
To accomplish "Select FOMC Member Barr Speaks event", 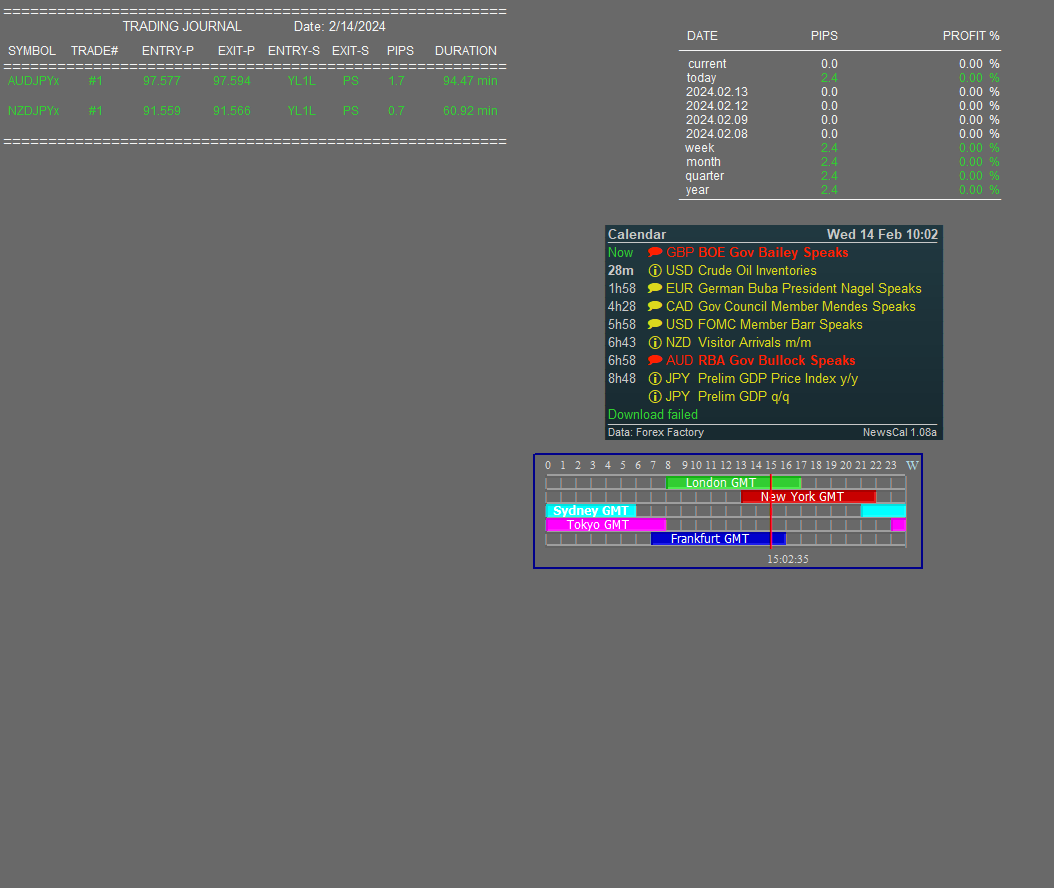I will coord(780,325).
